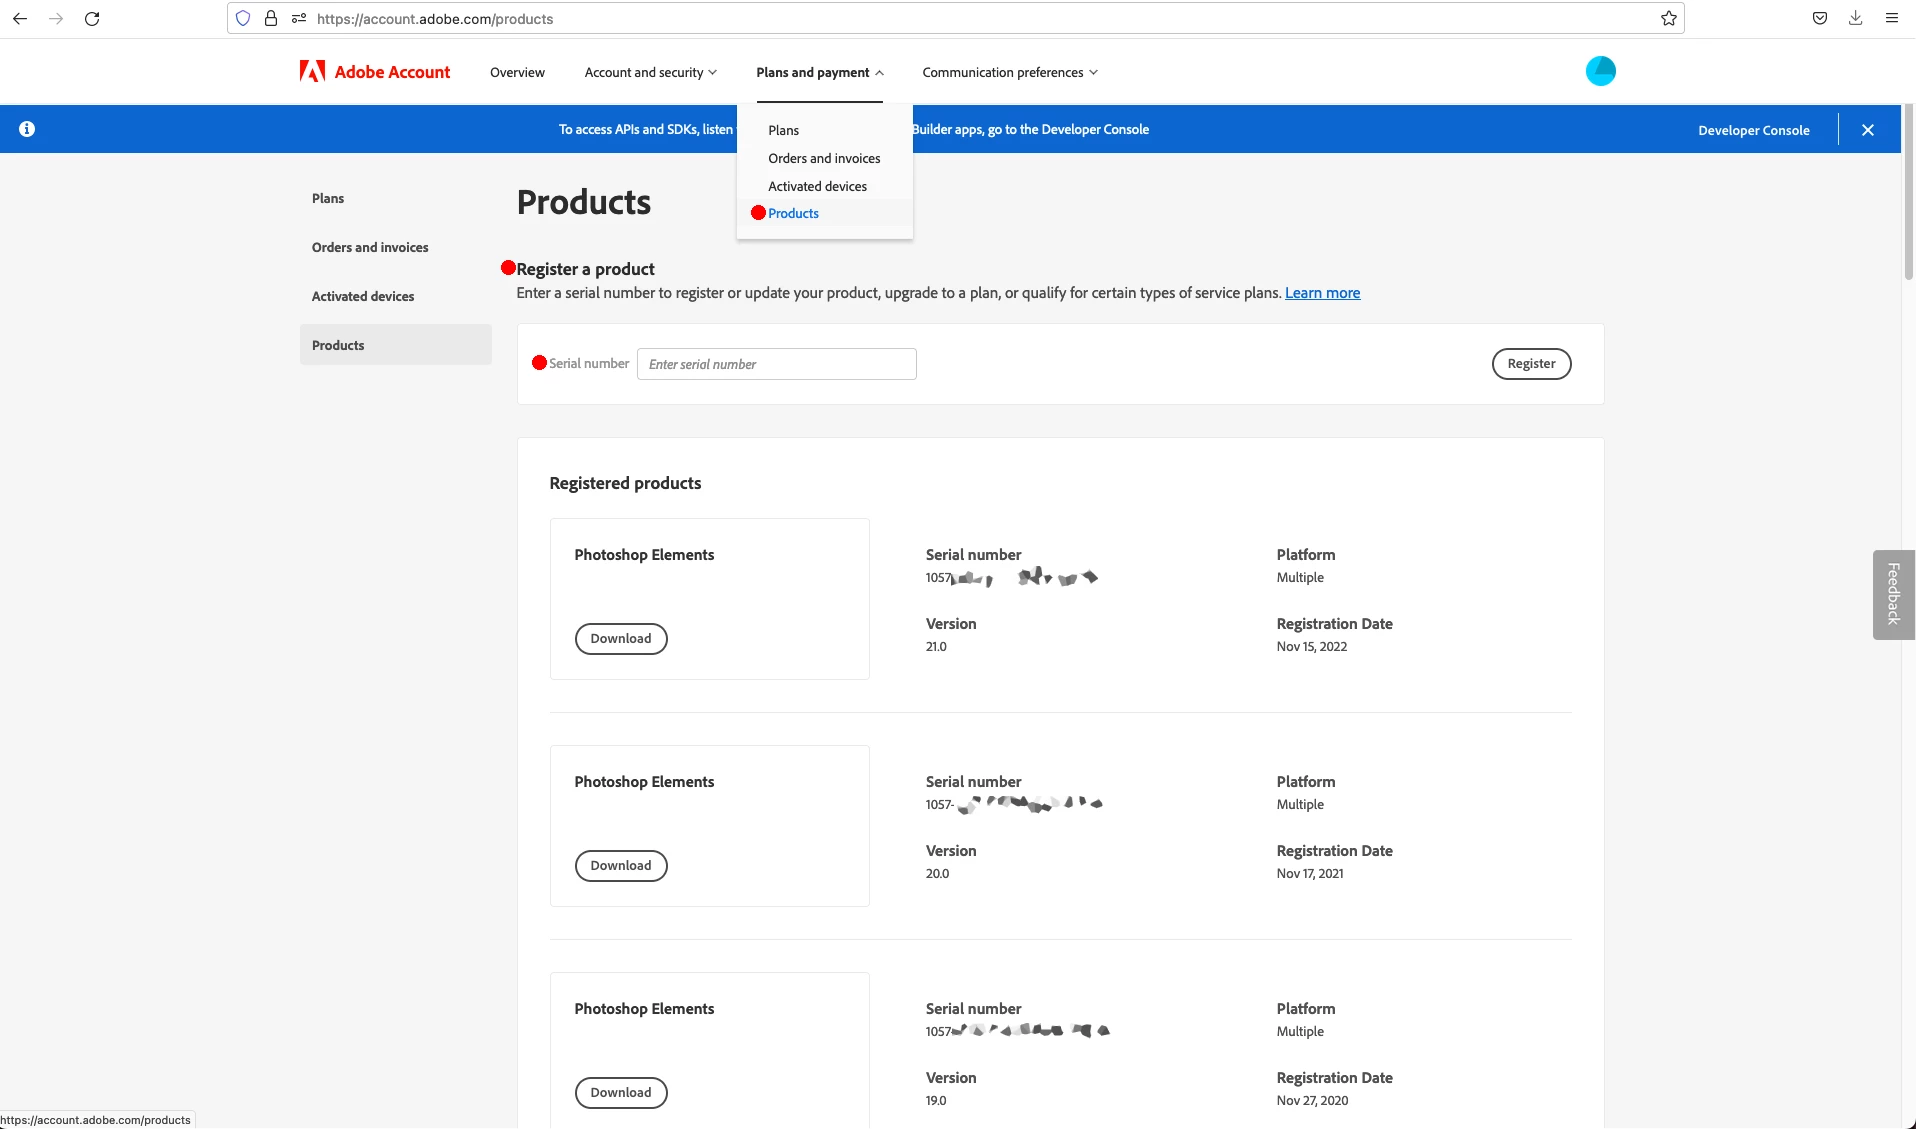Click the info icon on the blue banner
Screen dimensions: 1916x1129
coord(27,129)
